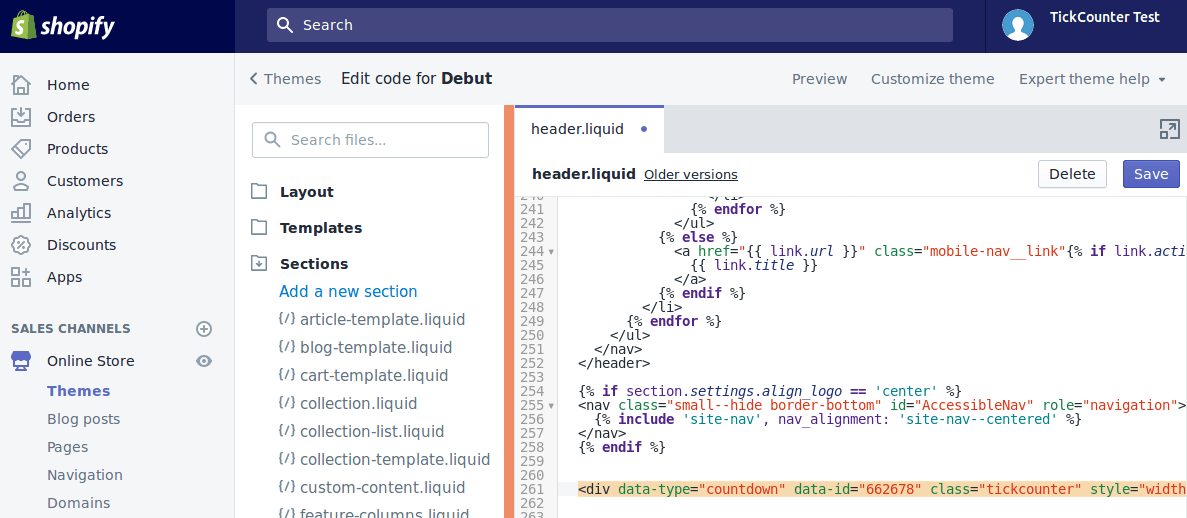This screenshot has height=518, width=1187.
Task: Click the Shopify logo
Action: click(63, 26)
